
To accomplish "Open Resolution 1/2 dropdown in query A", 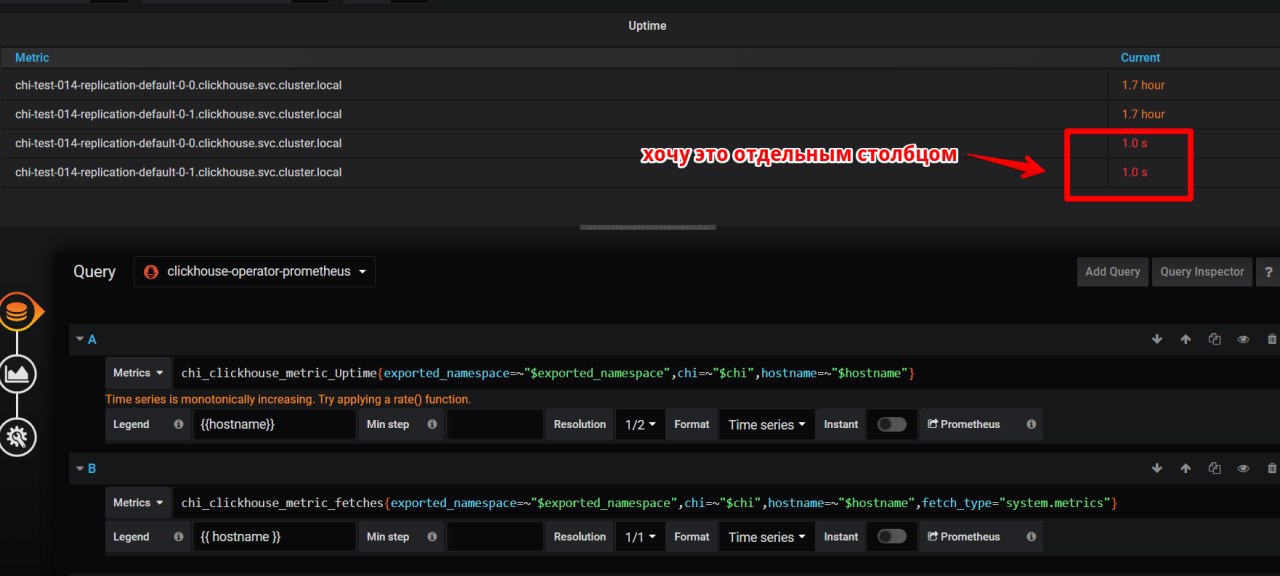I will point(640,424).
